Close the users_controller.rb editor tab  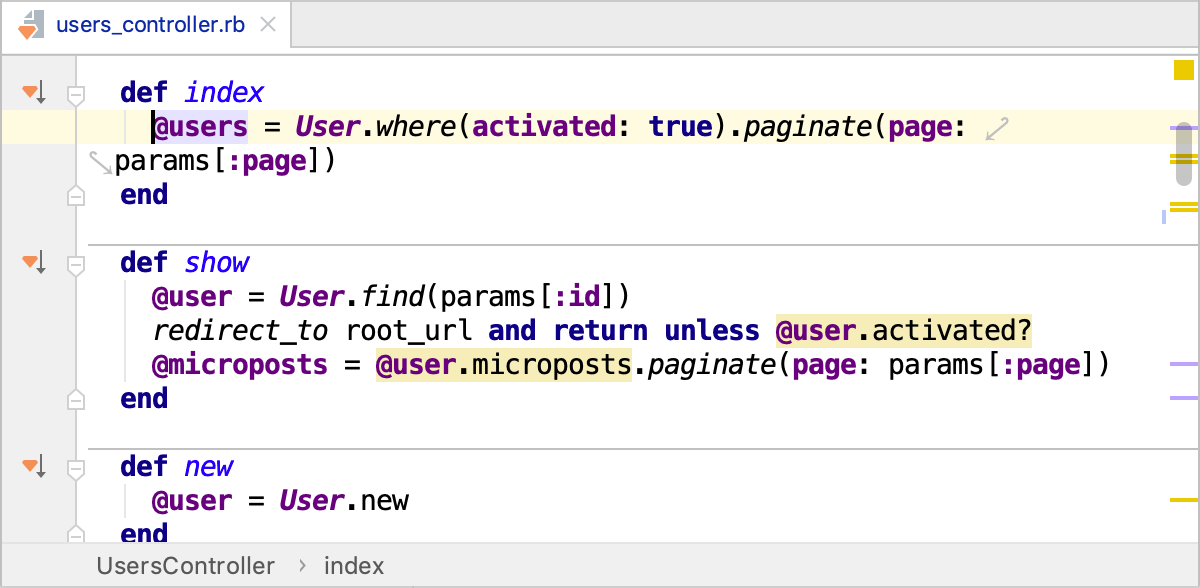[x=267, y=25]
